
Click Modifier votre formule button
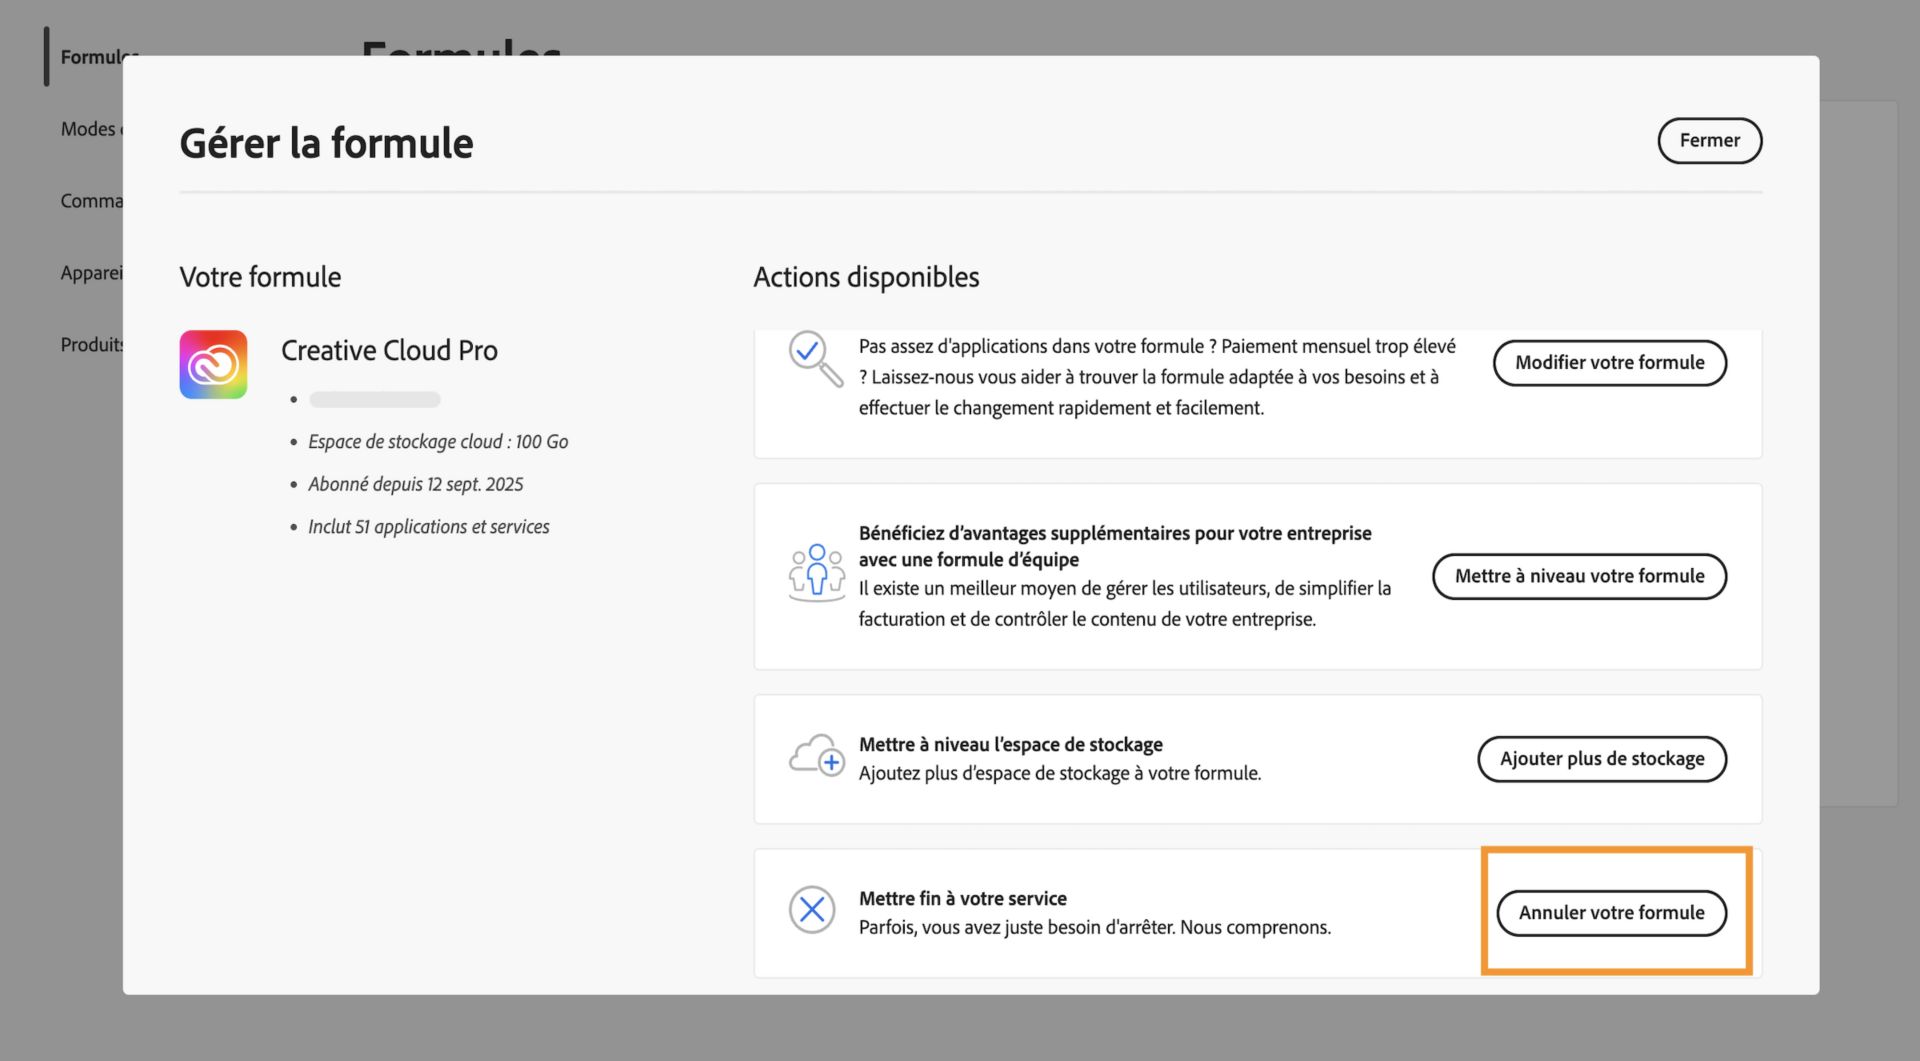1609,363
